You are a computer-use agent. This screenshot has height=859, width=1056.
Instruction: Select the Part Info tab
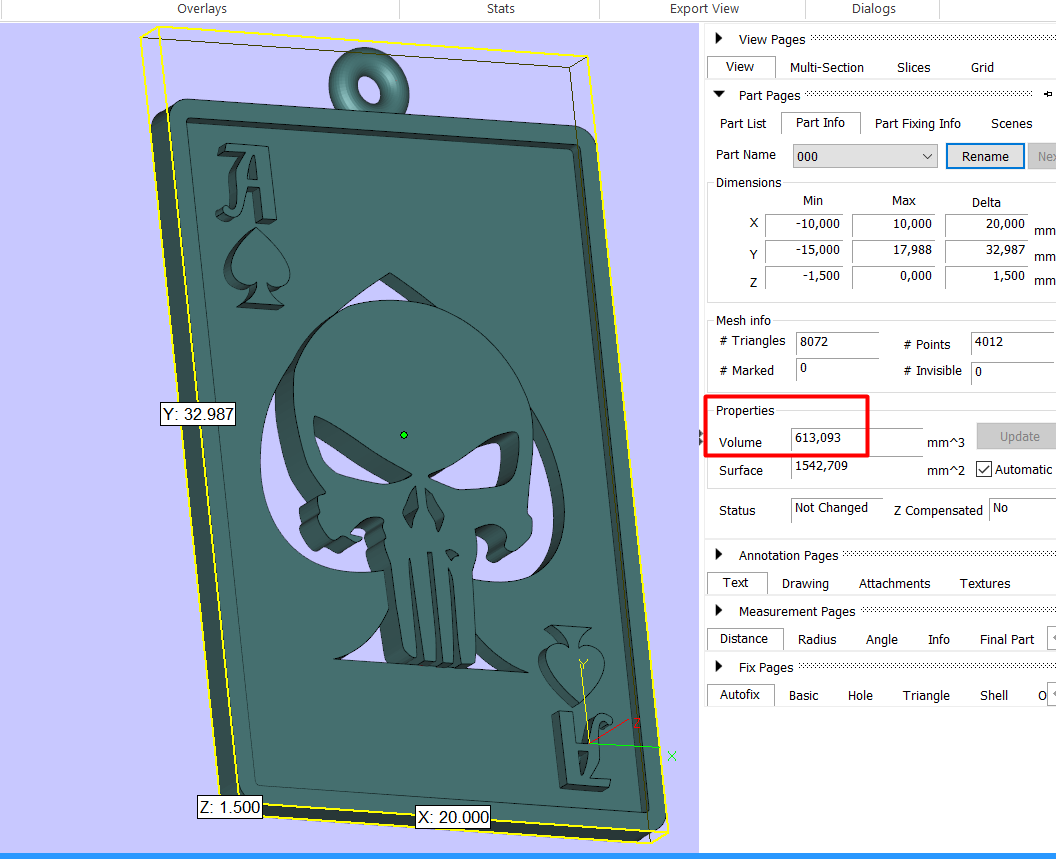click(820, 123)
